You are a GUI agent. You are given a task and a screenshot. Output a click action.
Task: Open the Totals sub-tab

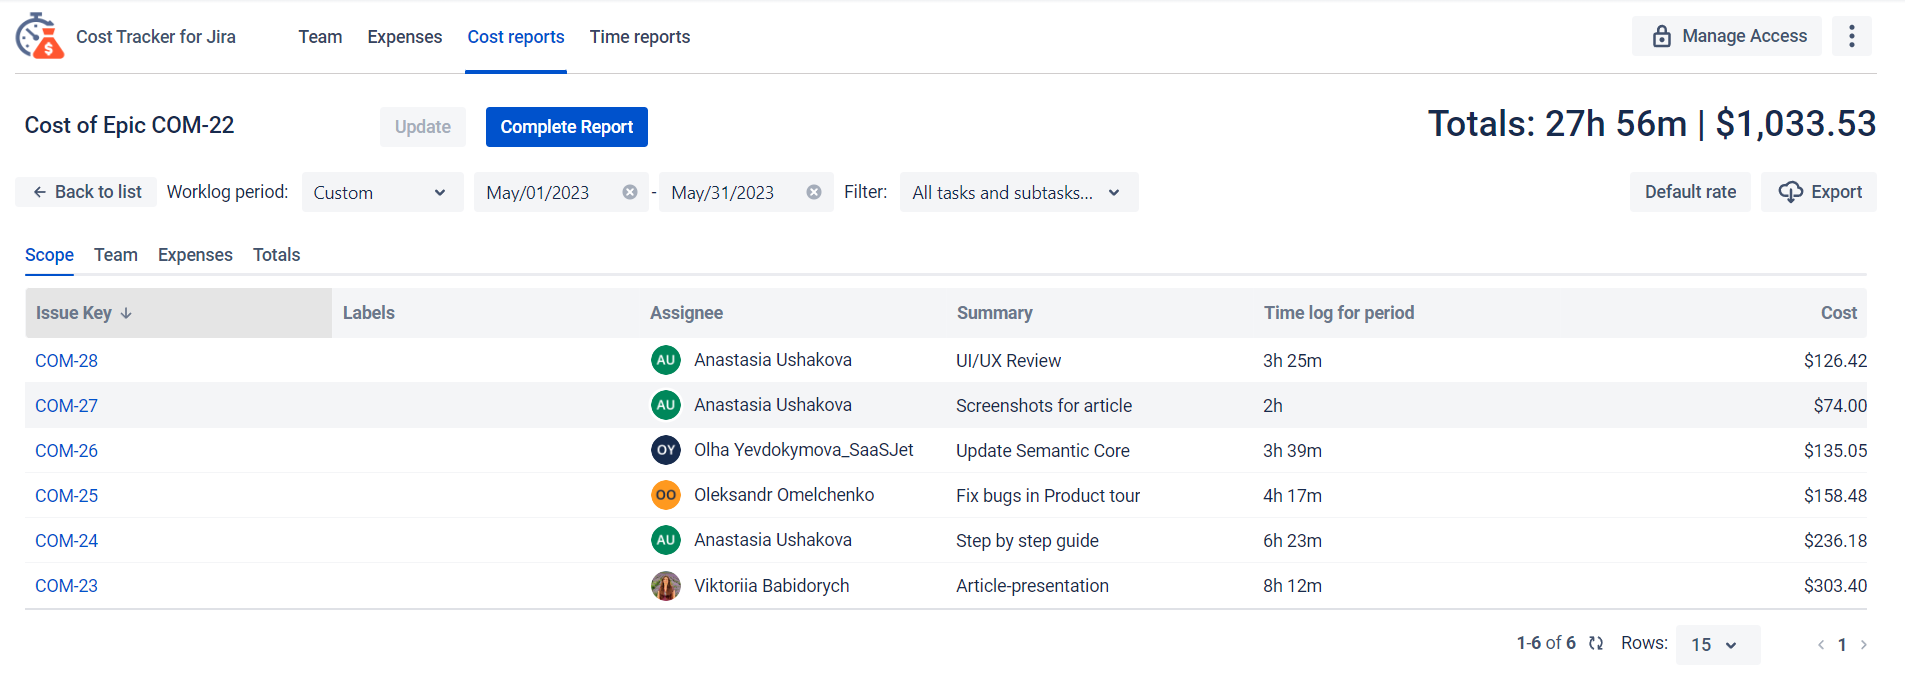pyautogui.click(x=276, y=255)
